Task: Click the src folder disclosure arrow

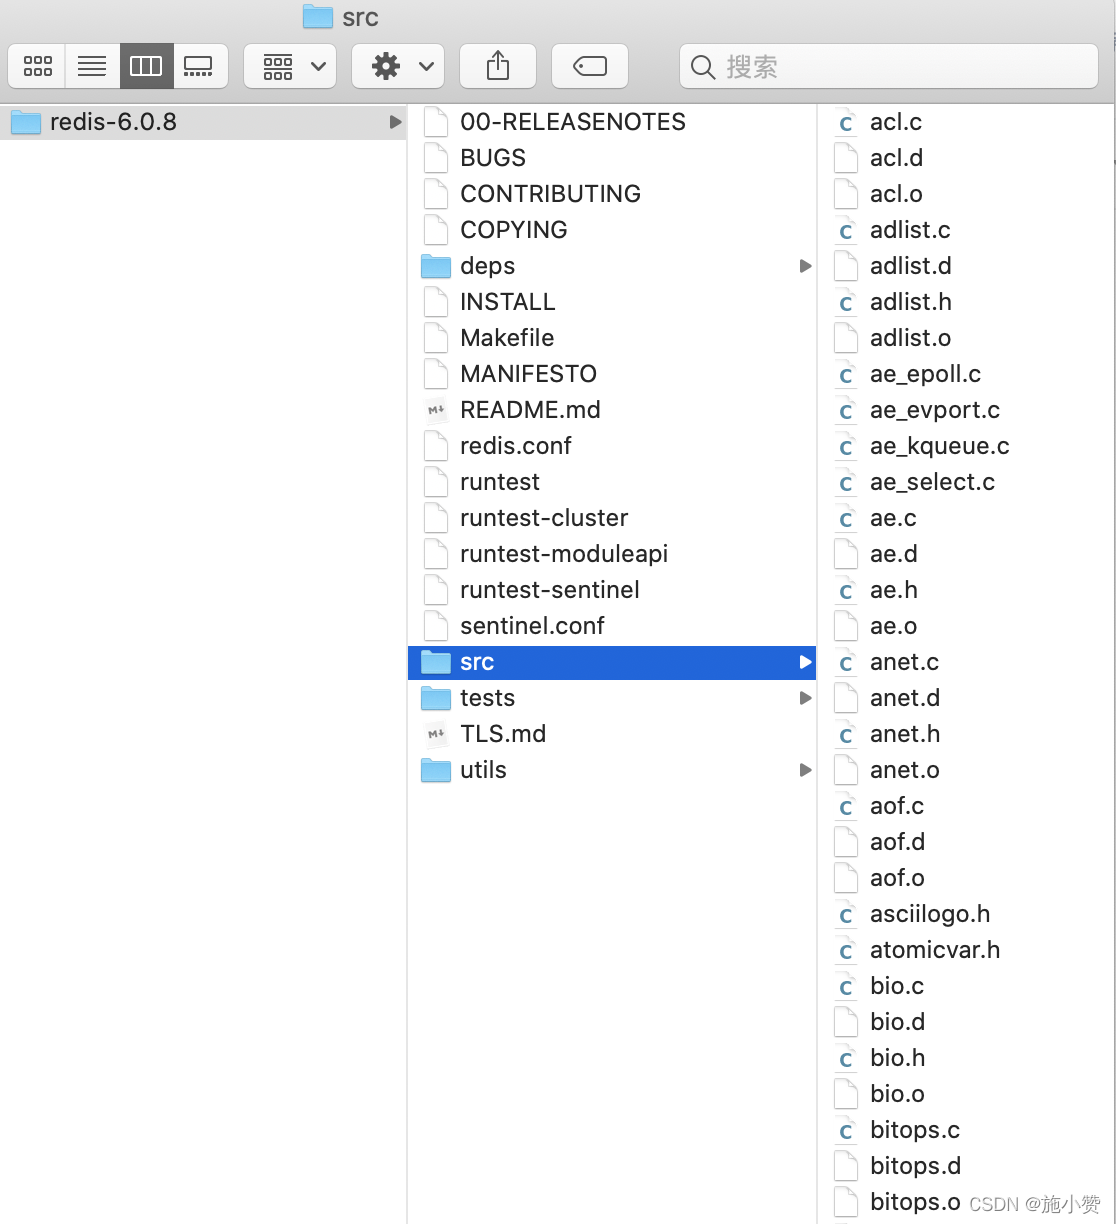Action: tap(805, 662)
